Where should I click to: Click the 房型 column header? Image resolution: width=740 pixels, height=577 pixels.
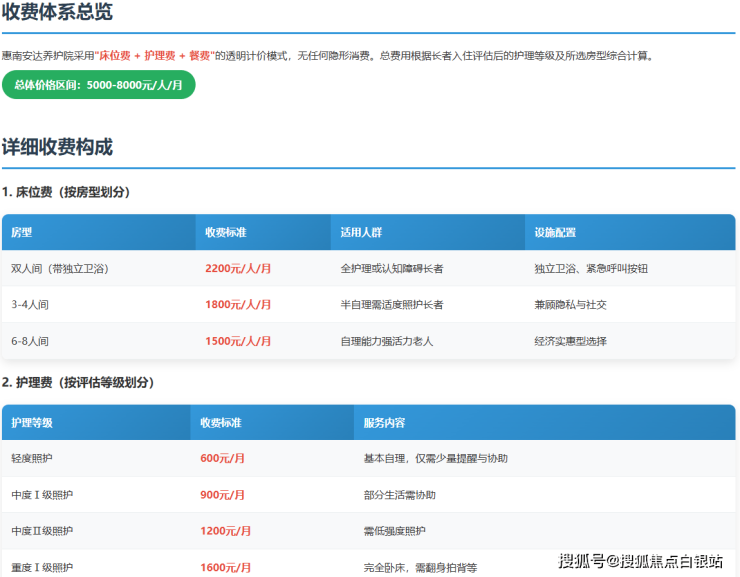(22, 232)
